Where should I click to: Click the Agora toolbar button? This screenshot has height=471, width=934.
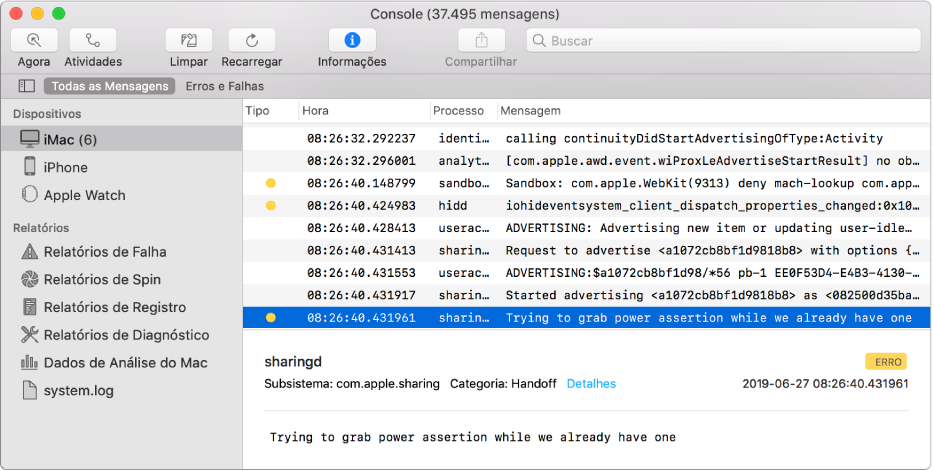34,40
